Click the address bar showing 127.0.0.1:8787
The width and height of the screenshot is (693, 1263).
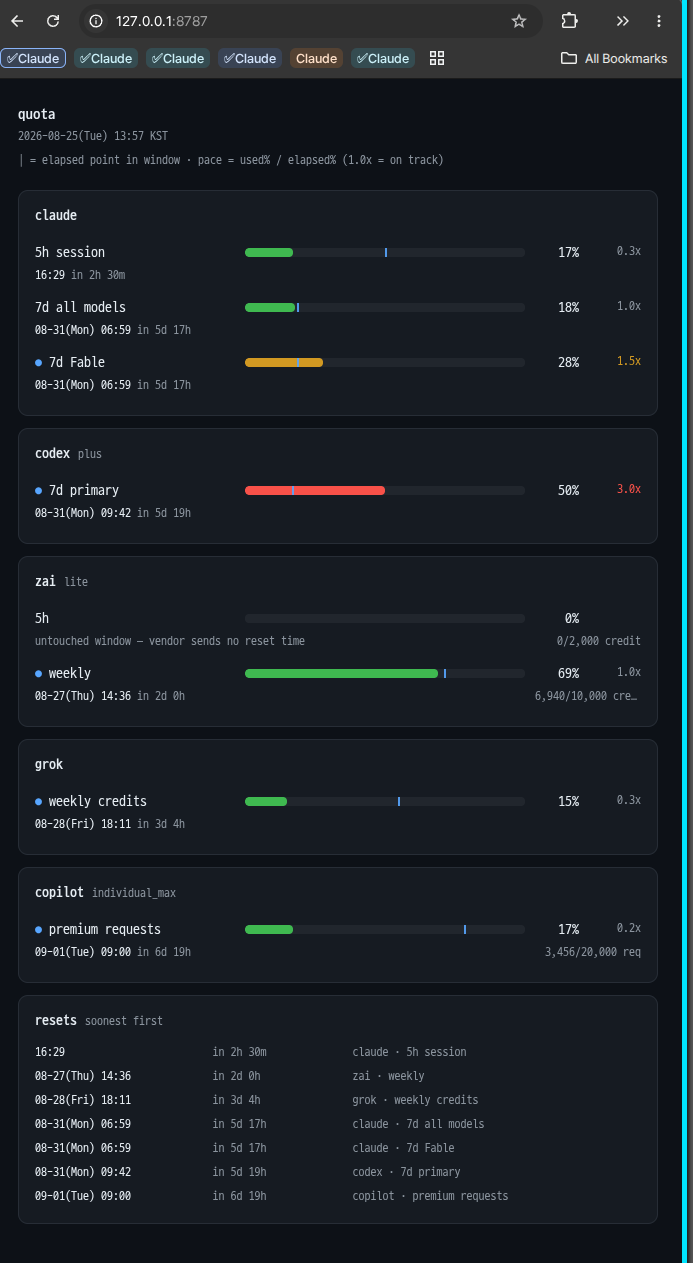point(300,21)
